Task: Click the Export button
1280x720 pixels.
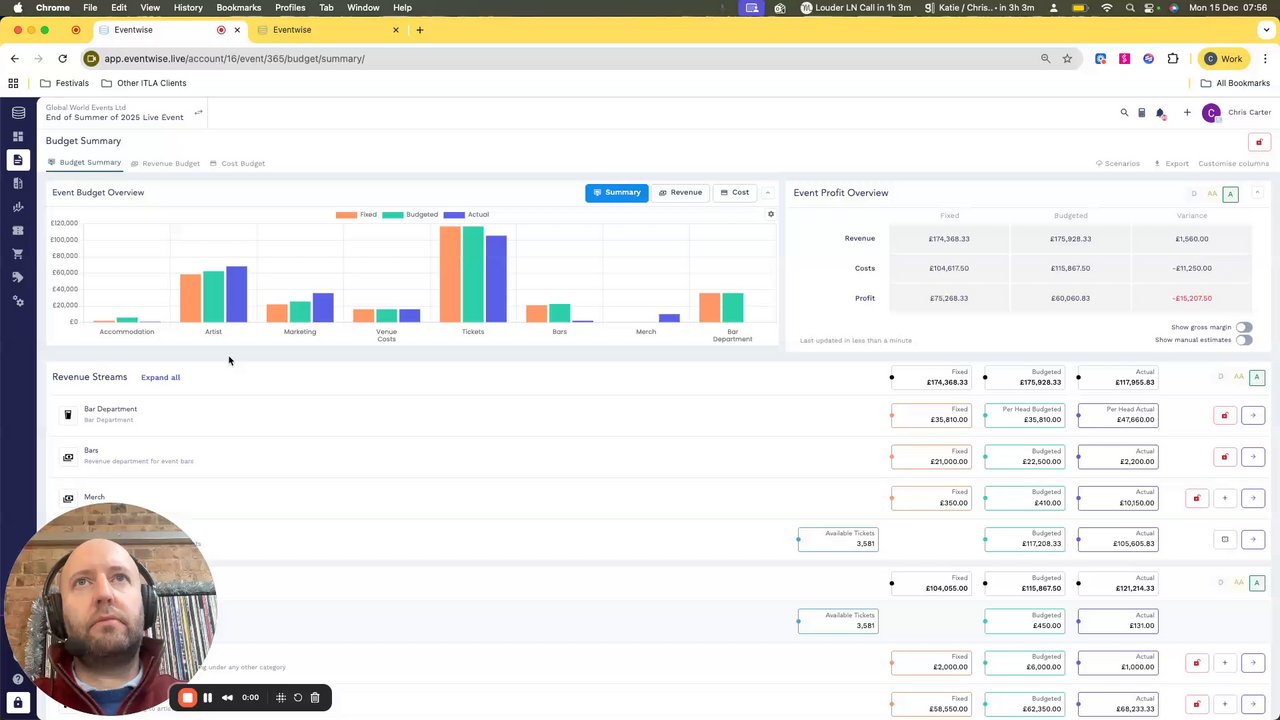Action: [1171, 163]
